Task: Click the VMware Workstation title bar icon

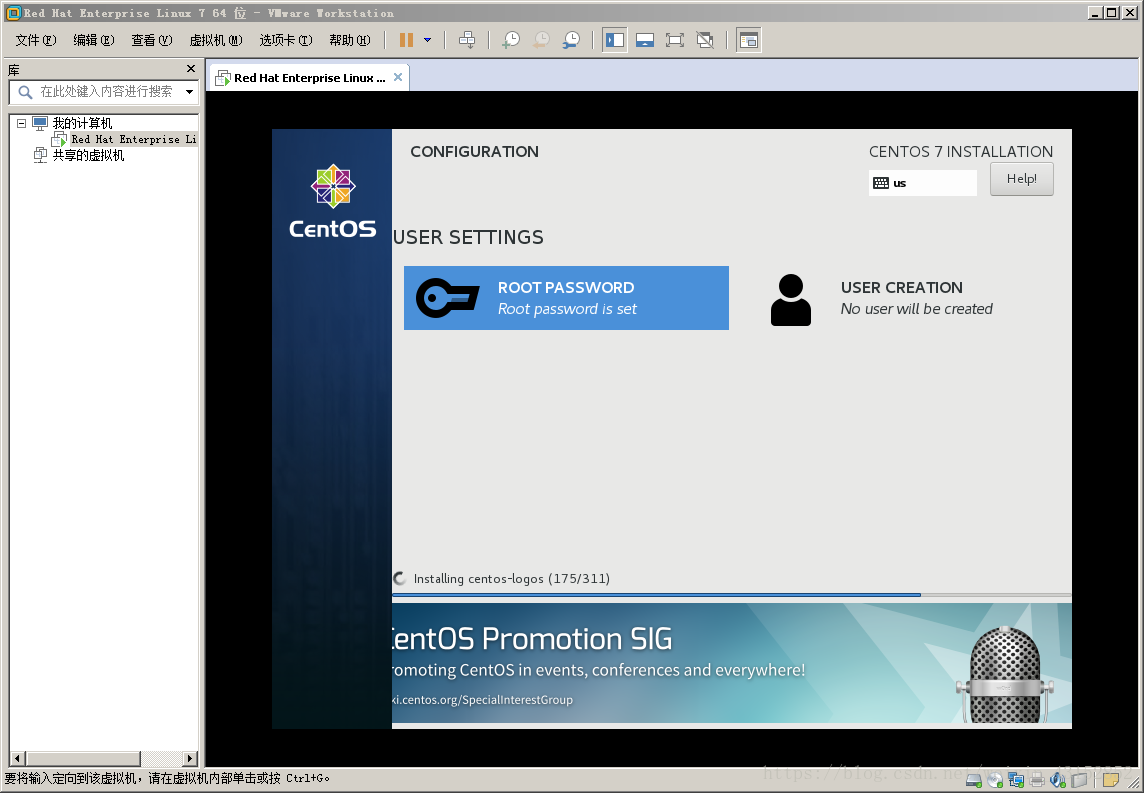Action: point(12,12)
